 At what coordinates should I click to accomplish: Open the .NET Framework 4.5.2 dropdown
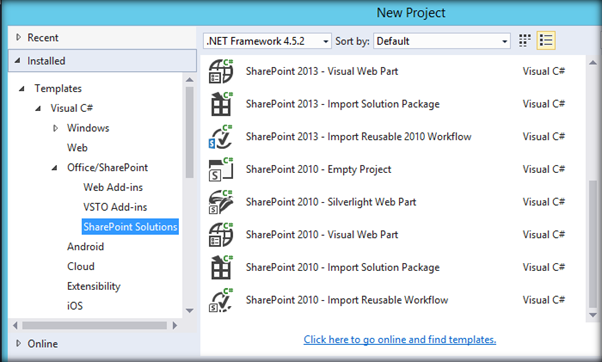click(267, 41)
